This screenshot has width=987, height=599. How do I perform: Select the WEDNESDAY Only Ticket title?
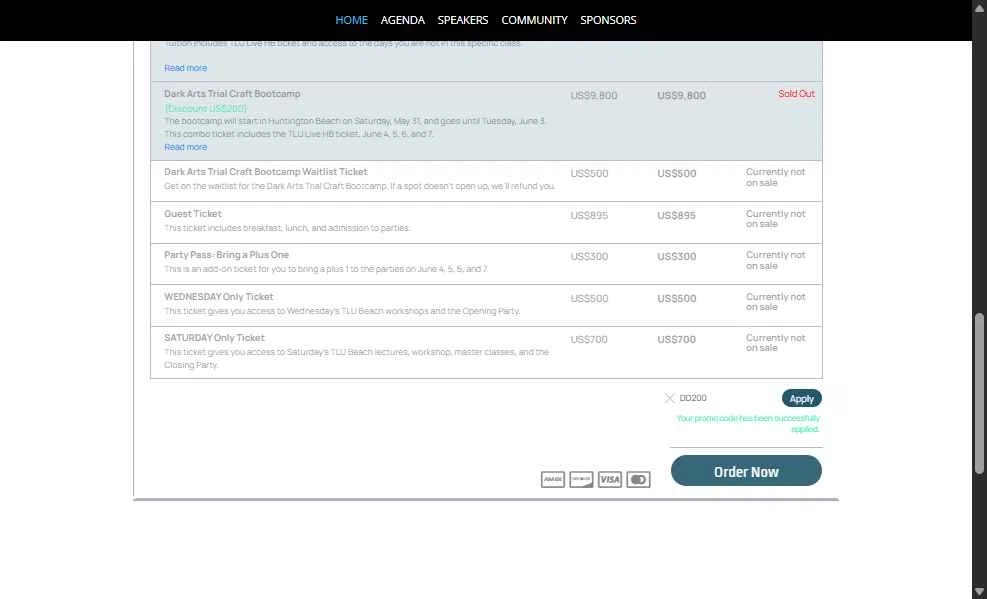tap(218, 297)
